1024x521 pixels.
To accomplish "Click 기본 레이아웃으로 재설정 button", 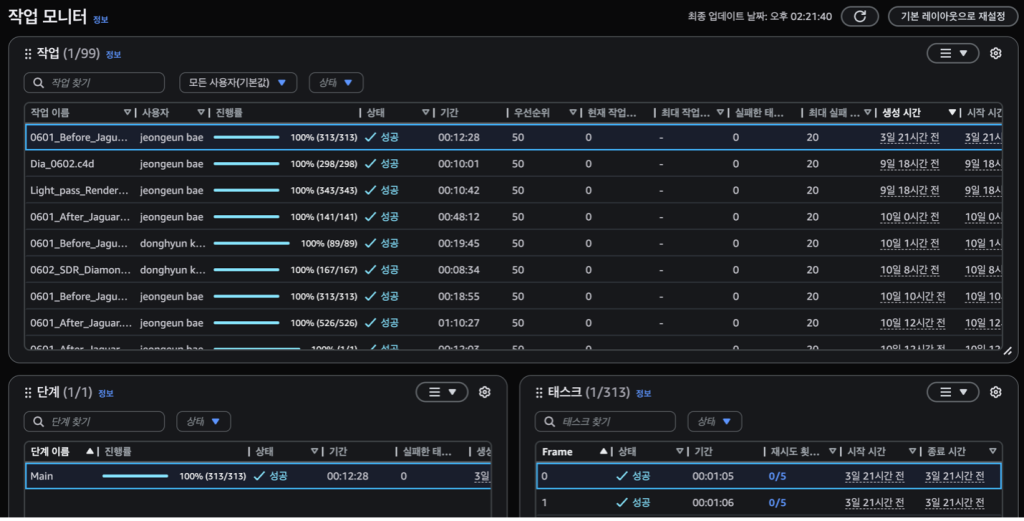I will (x=952, y=16).
